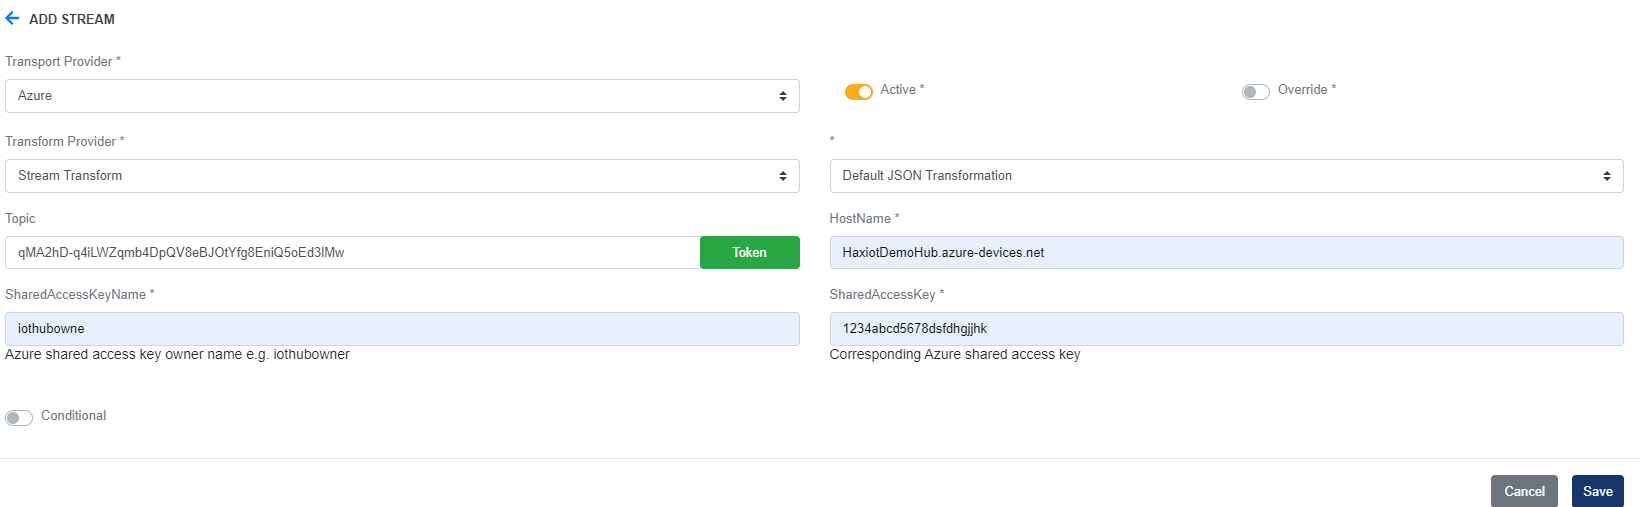This screenshot has height=507, width=1640.
Task: Go back using the arrow beside ADD STREAM
Action: pyautogui.click(x=12, y=18)
